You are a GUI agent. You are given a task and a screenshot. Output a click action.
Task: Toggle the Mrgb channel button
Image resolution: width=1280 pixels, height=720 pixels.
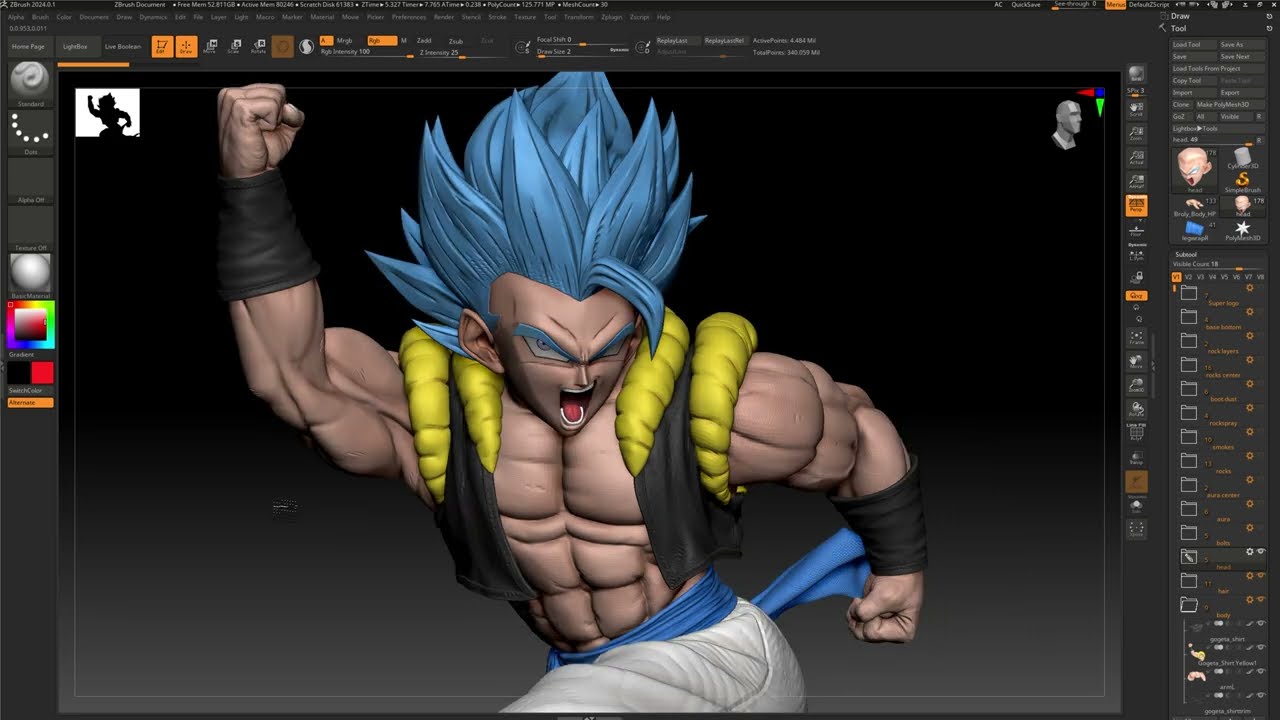pyautogui.click(x=345, y=41)
